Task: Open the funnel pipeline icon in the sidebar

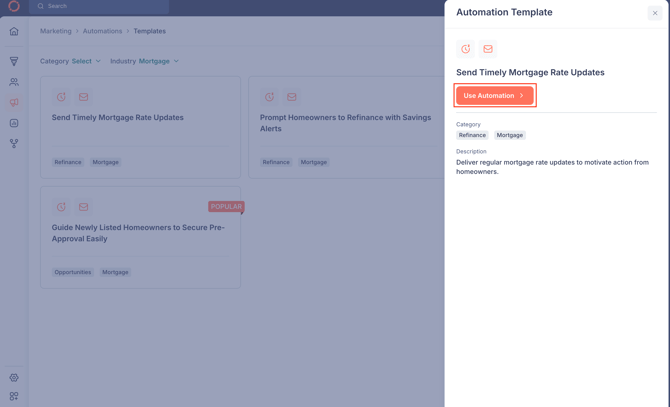Action: (14, 61)
